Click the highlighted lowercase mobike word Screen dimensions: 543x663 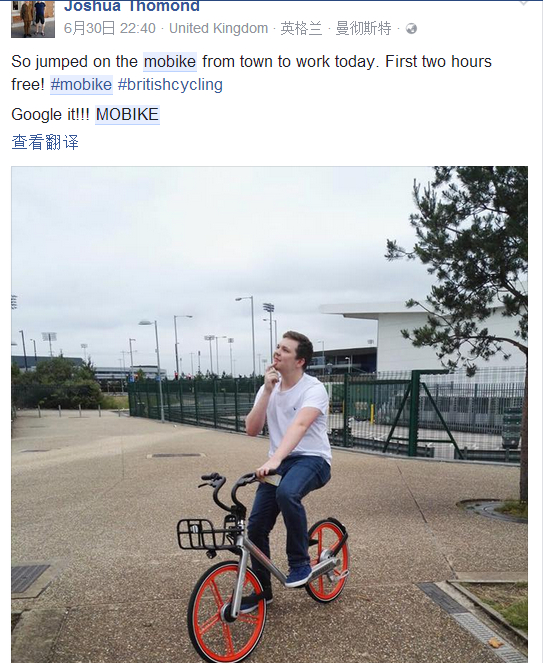coord(170,62)
